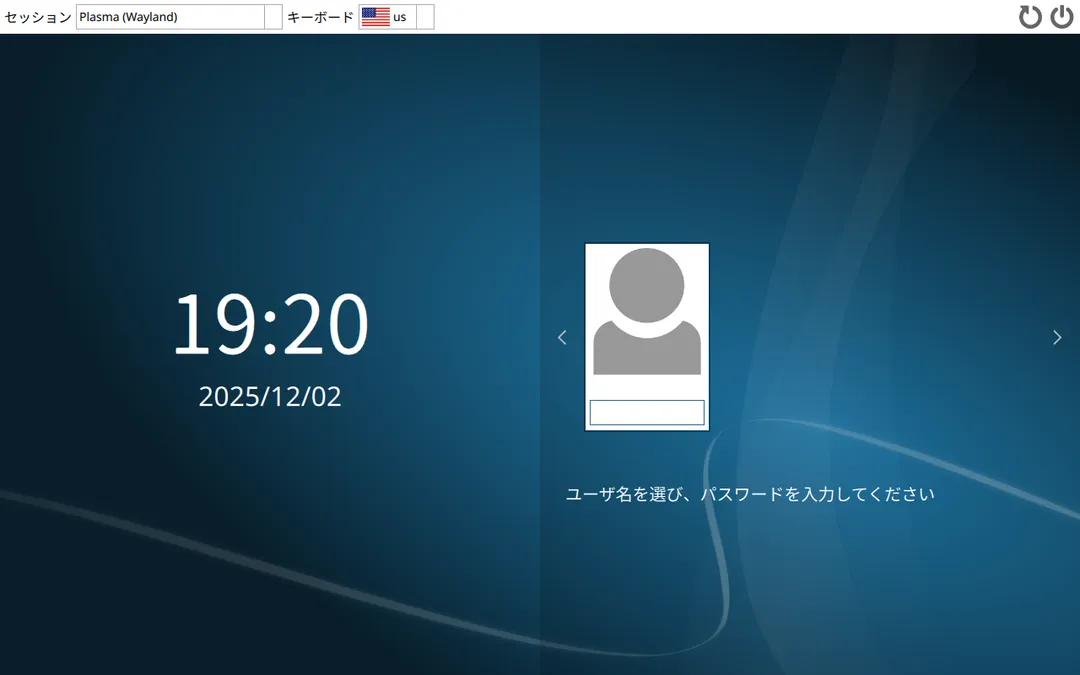1080x675 pixels.
Task: Select the gray user avatar silhouette
Action: (x=647, y=312)
